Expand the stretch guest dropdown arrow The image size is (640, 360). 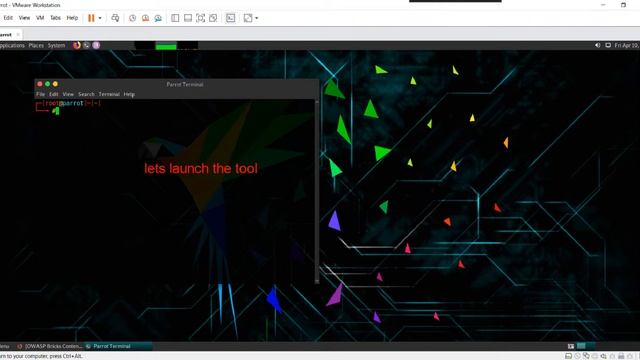click(x=256, y=18)
